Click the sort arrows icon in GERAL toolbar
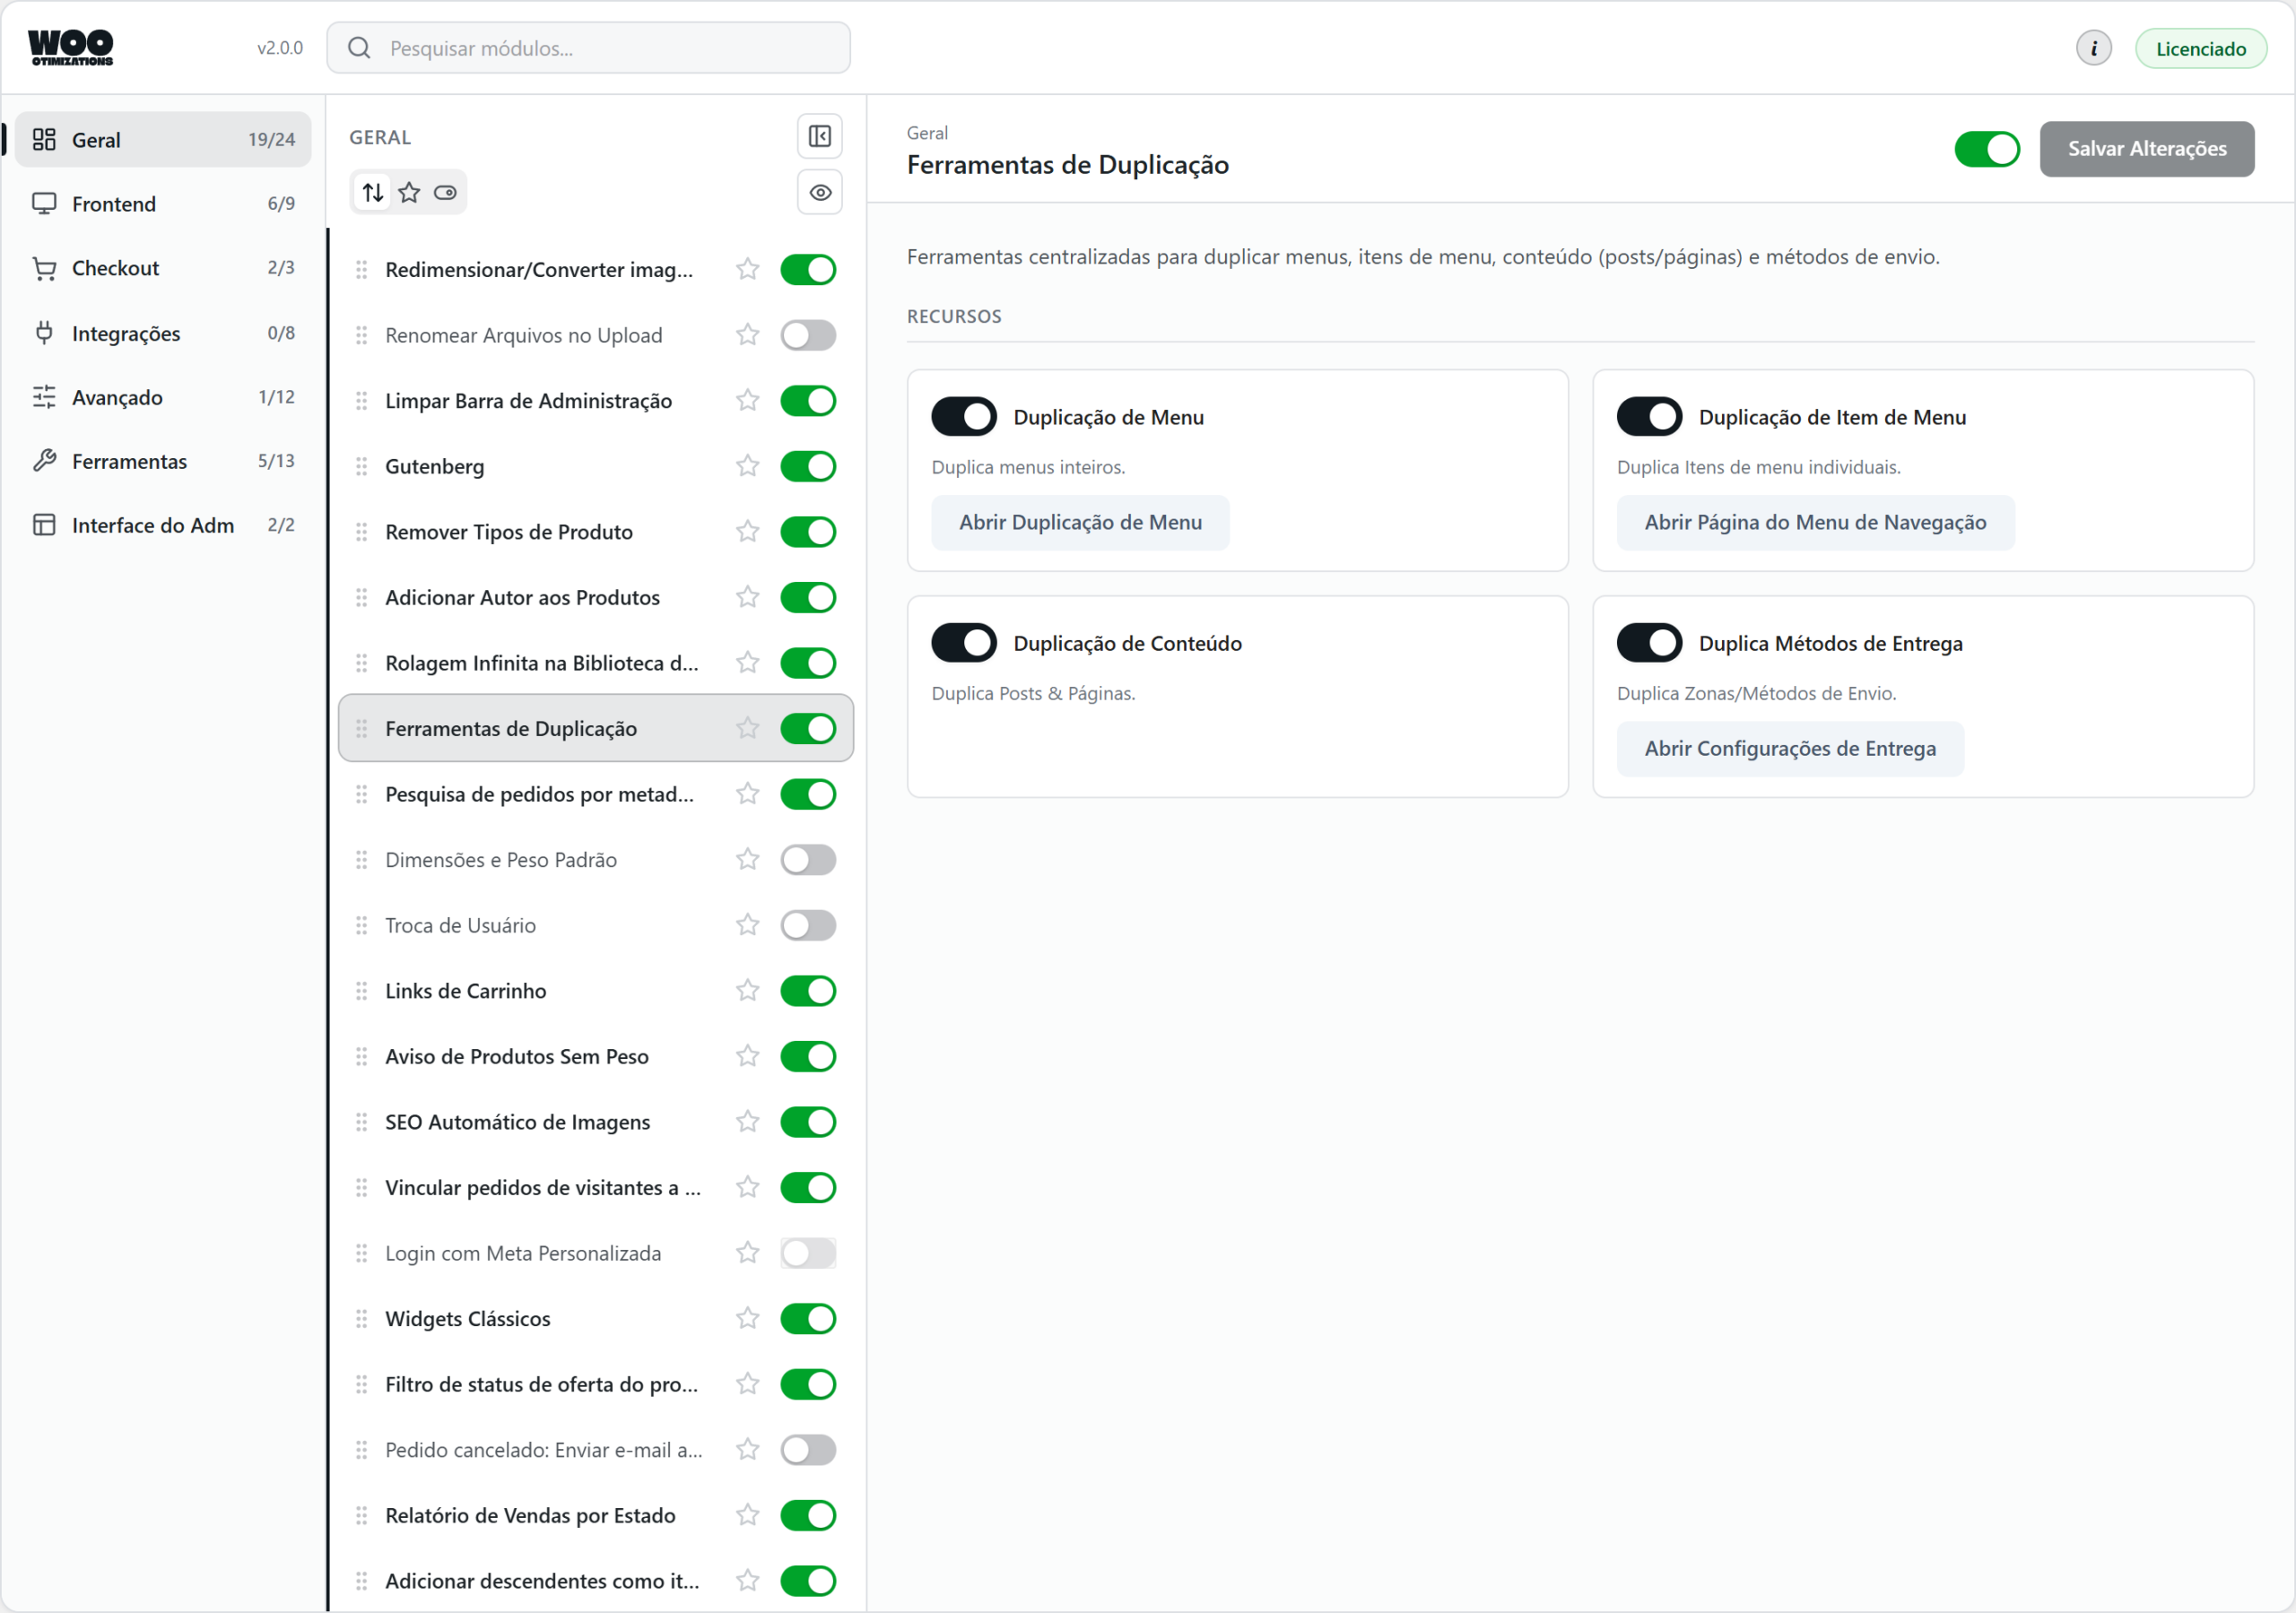2296x1613 pixels. point(373,192)
